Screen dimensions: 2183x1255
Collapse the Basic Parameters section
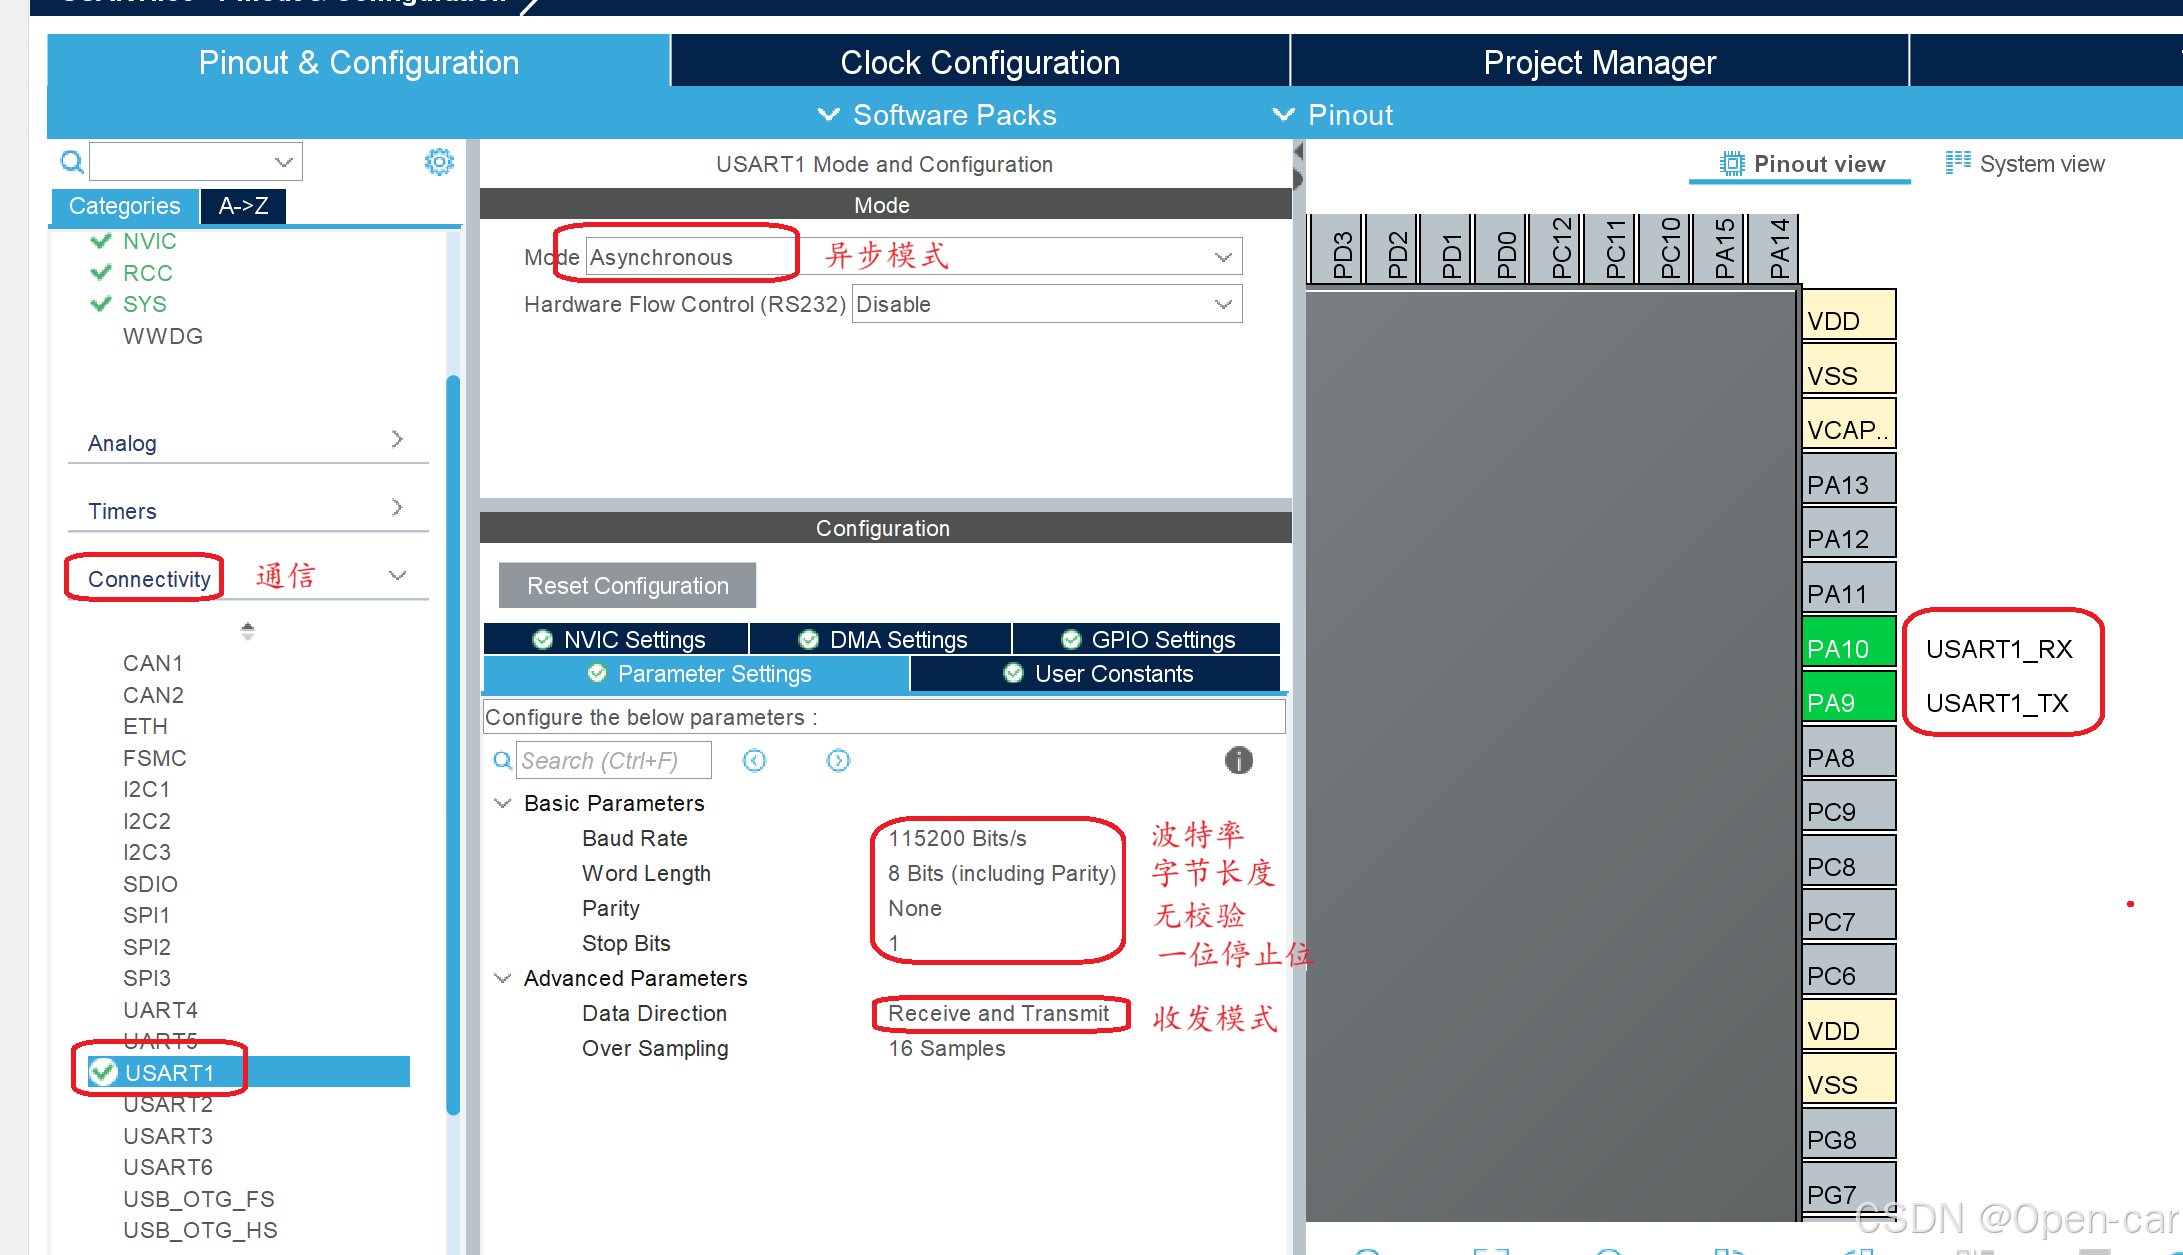point(503,803)
